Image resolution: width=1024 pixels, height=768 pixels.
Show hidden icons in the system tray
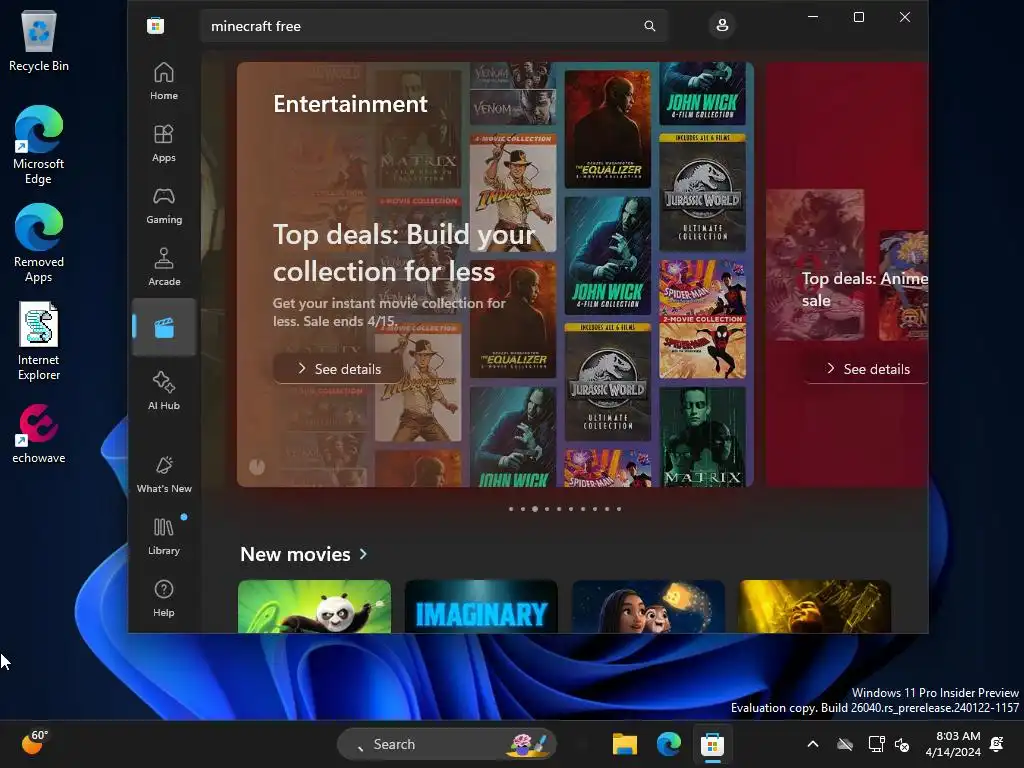[x=812, y=744]
